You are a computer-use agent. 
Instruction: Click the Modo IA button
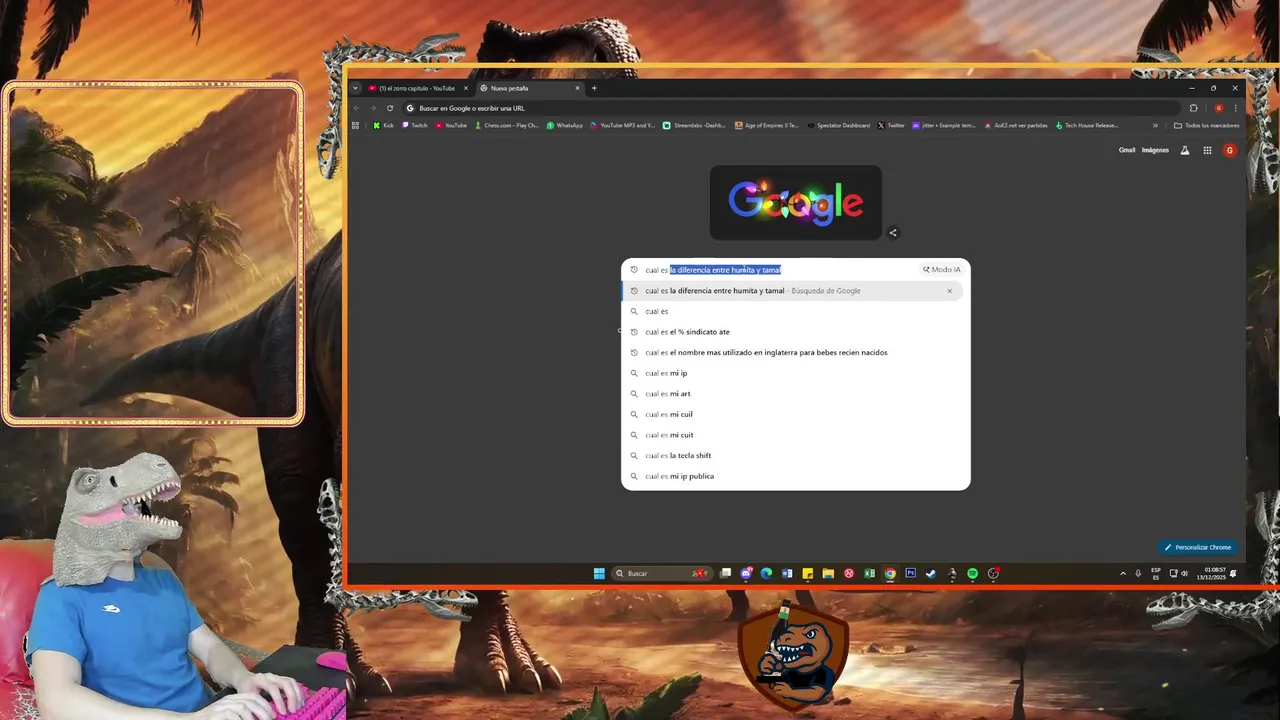click(941, 270)
